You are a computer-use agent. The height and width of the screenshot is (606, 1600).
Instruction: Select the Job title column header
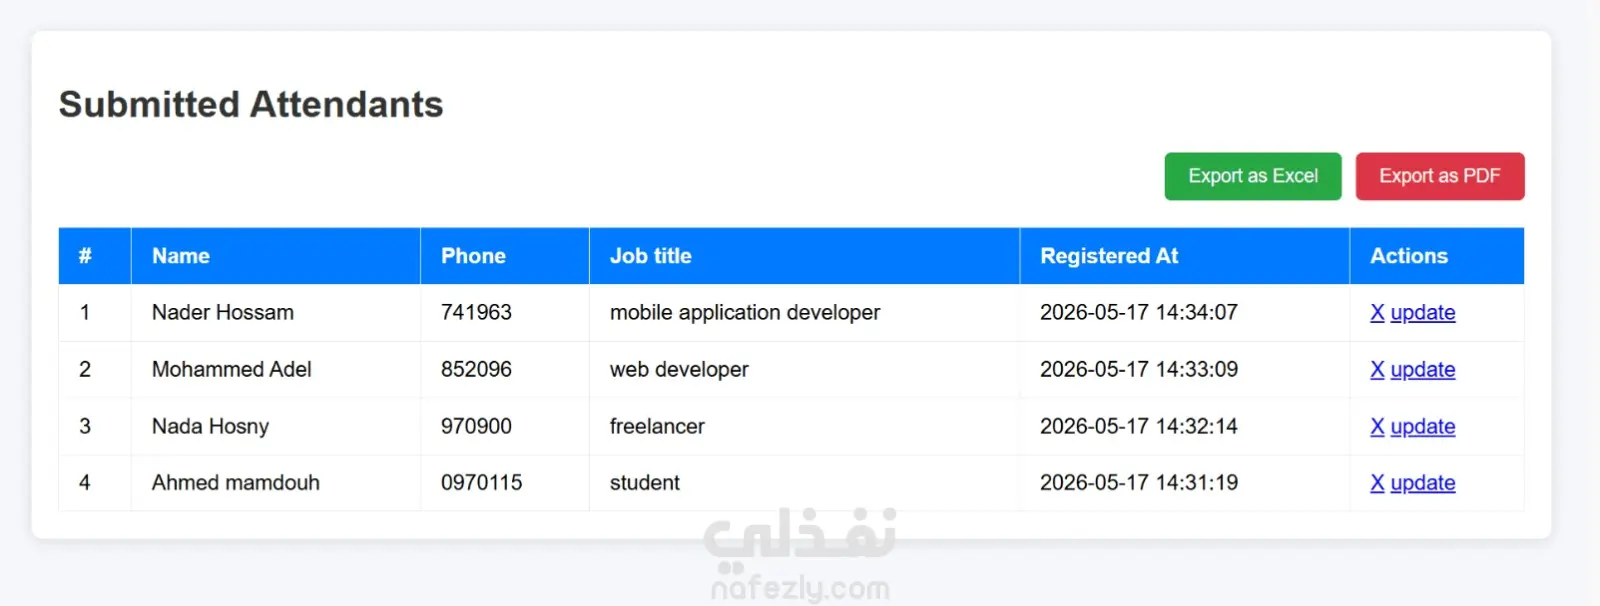click(x=805, y=256)
